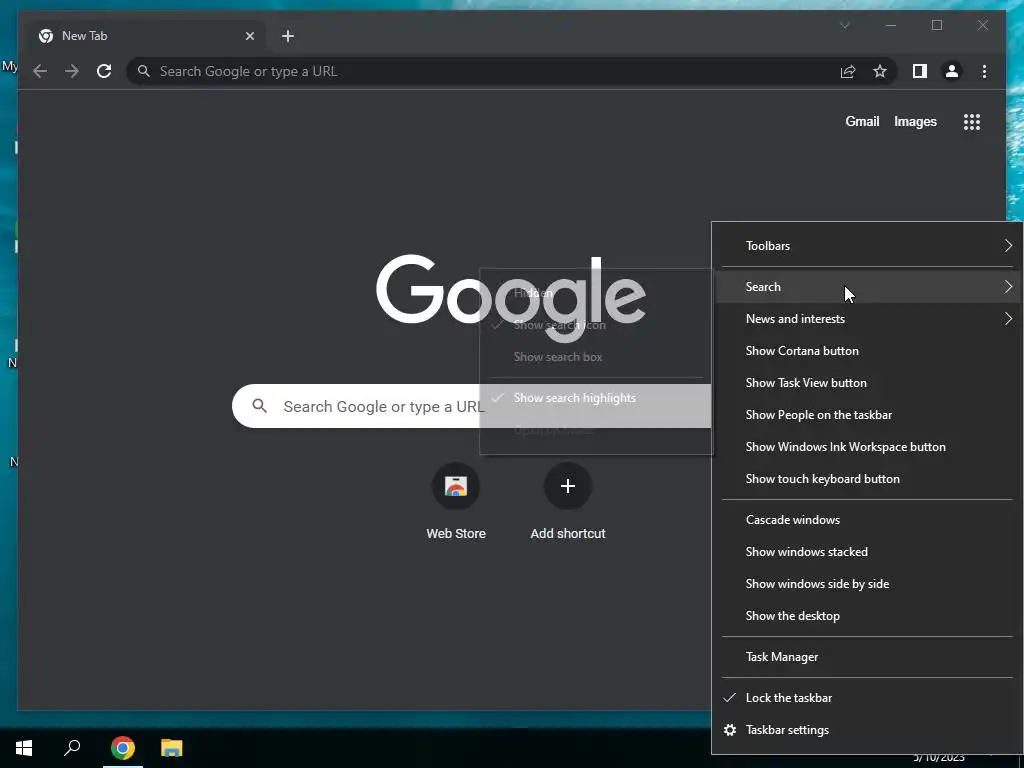Open Chrome side panel icon
Image resolution: width=1024 pixels, height=768 pixels.
(920, 71)
